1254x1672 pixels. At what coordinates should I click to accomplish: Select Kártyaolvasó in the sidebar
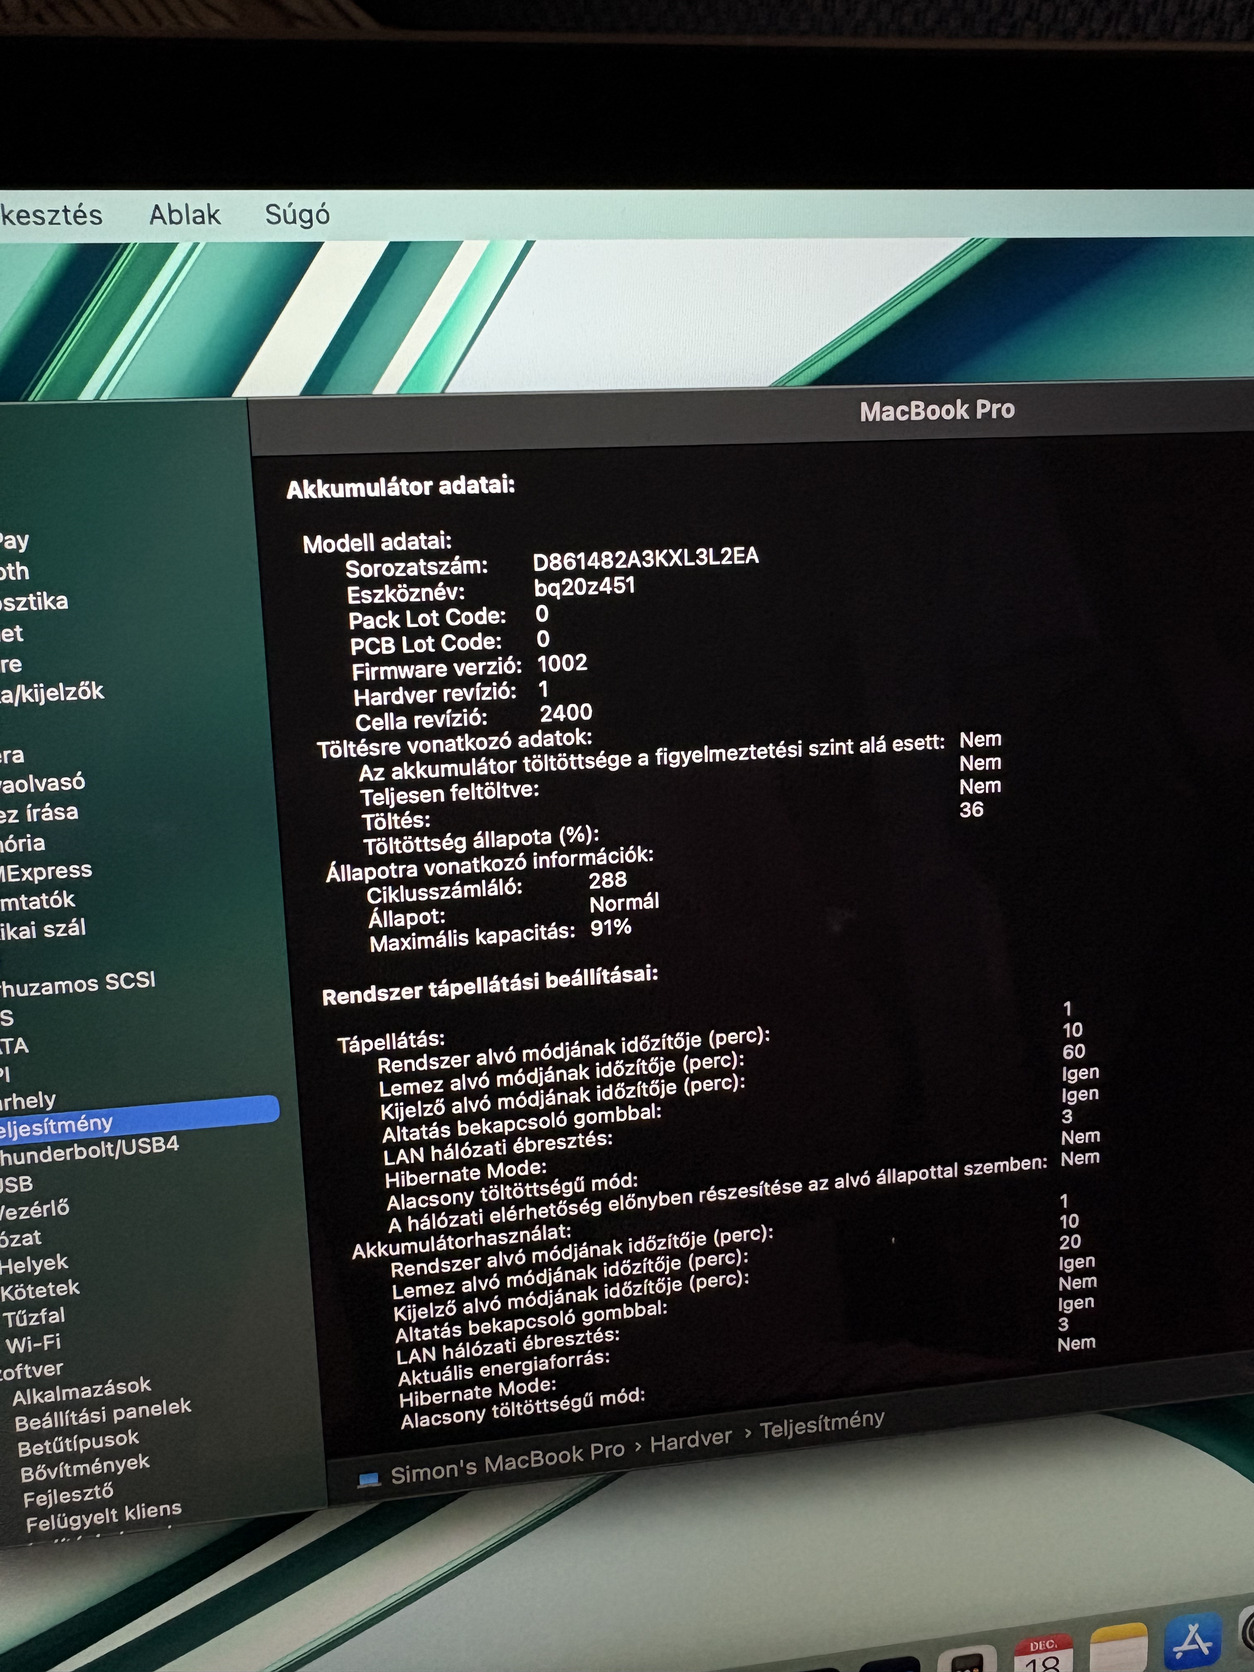point(43,783)
